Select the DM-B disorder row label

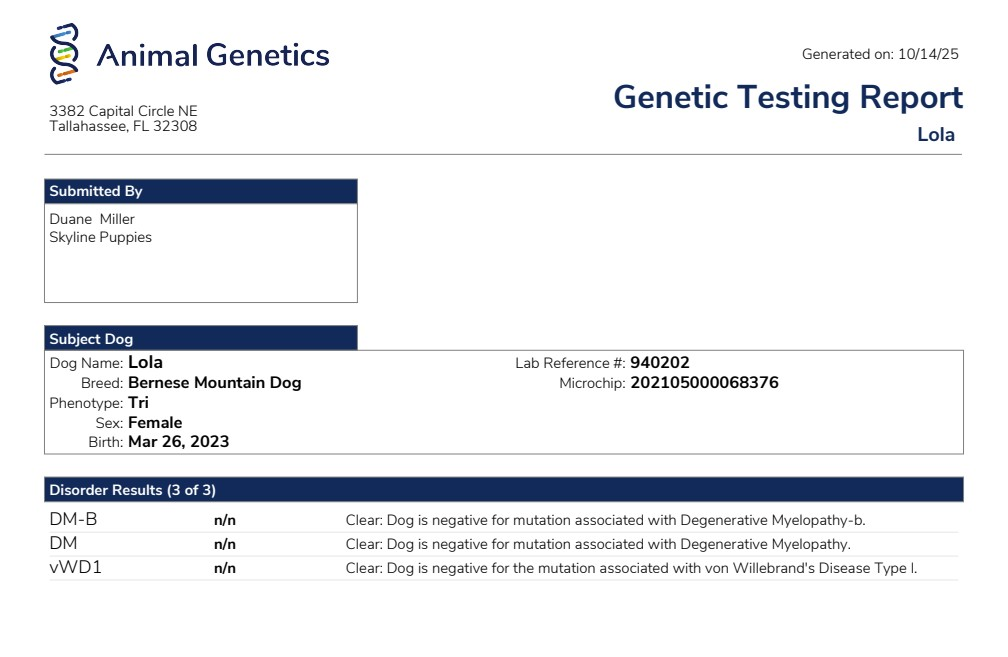[73, 520]
